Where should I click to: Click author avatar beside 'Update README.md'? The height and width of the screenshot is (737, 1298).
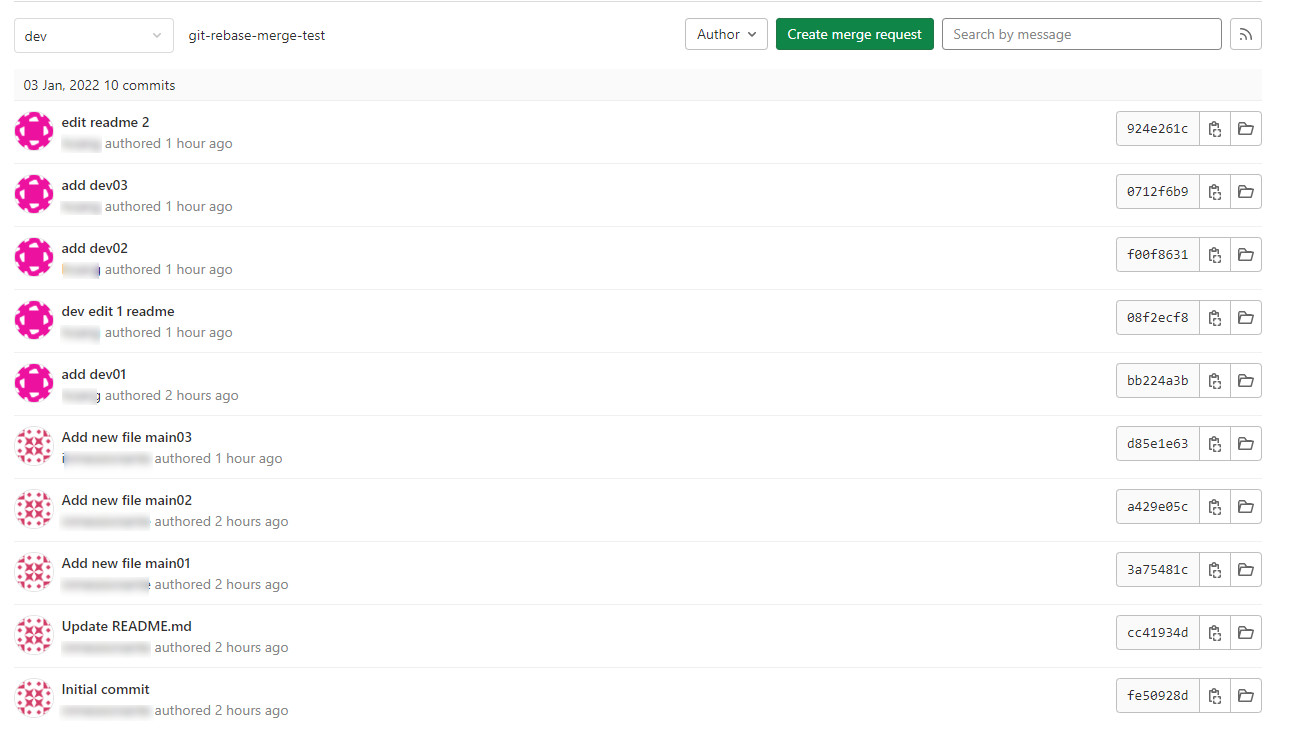pyautogui.click(x=34, y=635)
